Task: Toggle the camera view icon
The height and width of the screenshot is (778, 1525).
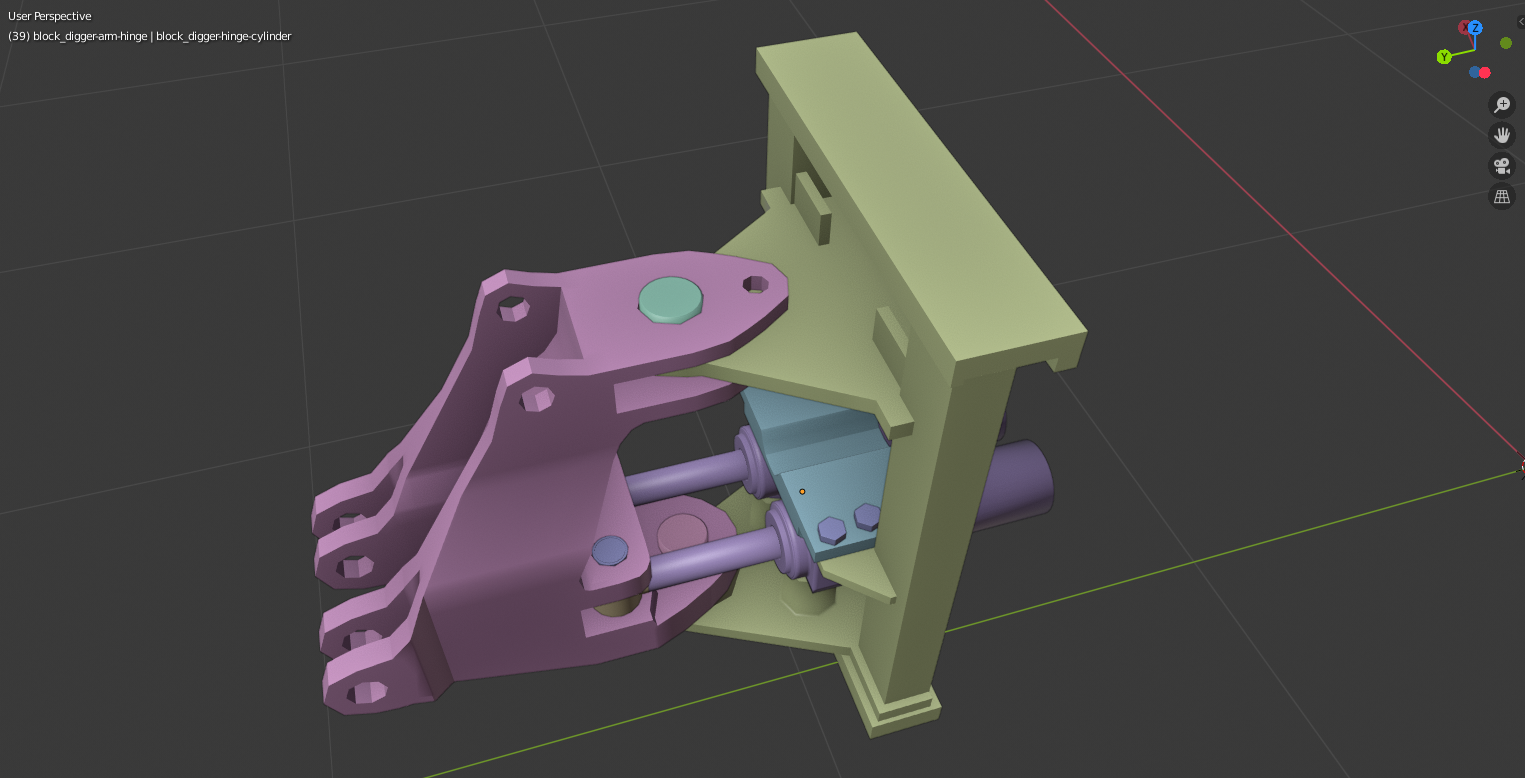Action: pyautogui.click(x=1501, y=166)
